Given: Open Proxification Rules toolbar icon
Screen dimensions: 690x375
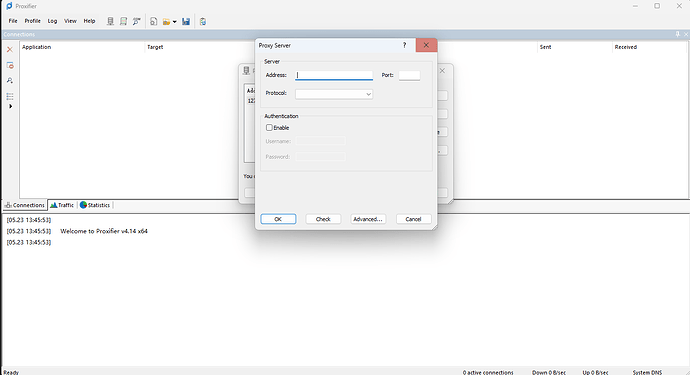Looking at the screenshot, I should [124, 21].
